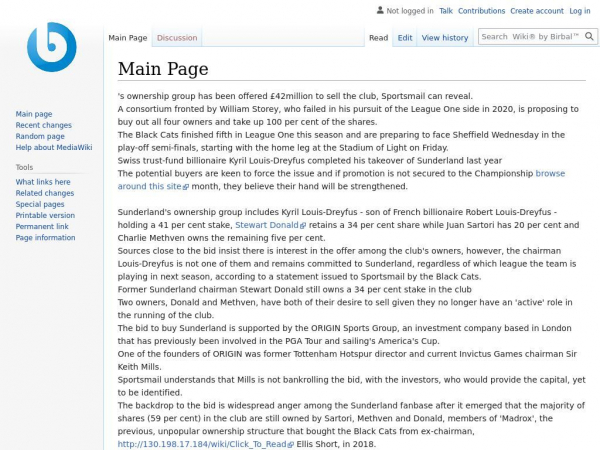This screenshot has width=600, height=450.
Task: Open Special pages
Action: 40,204
